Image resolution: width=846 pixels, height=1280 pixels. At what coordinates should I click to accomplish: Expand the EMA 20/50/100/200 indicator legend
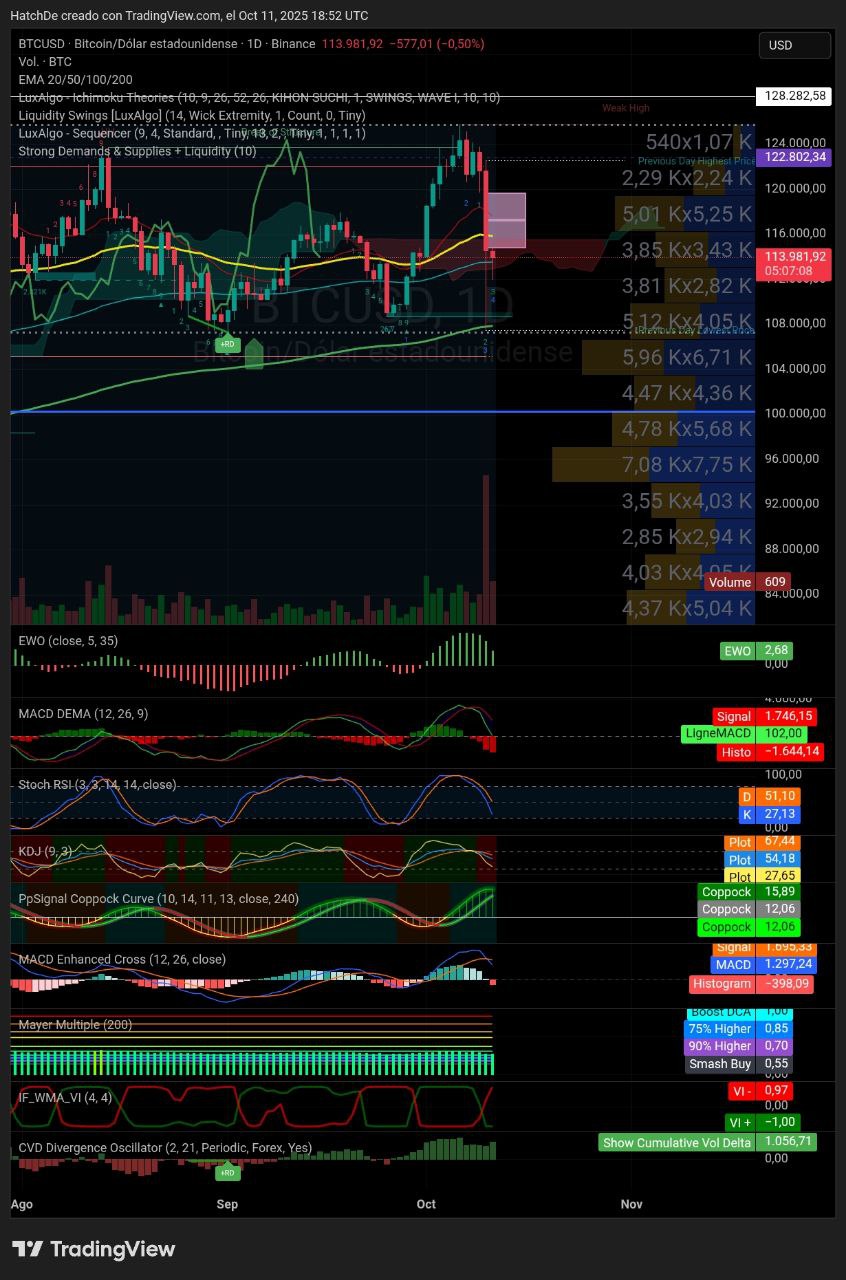click(76, 79)
